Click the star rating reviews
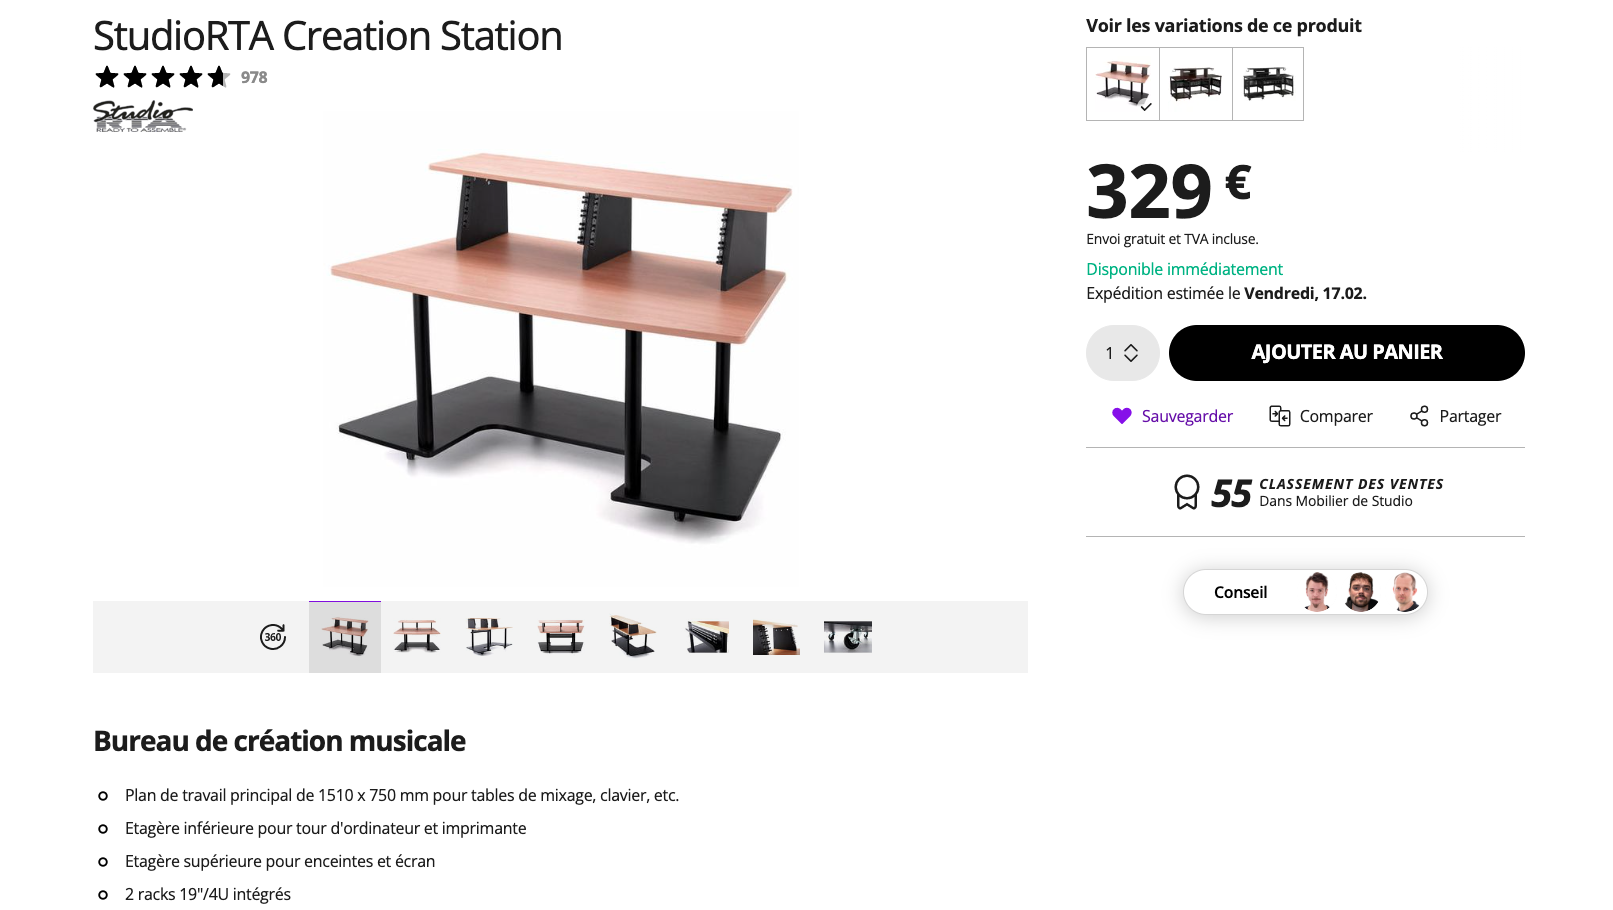 coord(162,77)
